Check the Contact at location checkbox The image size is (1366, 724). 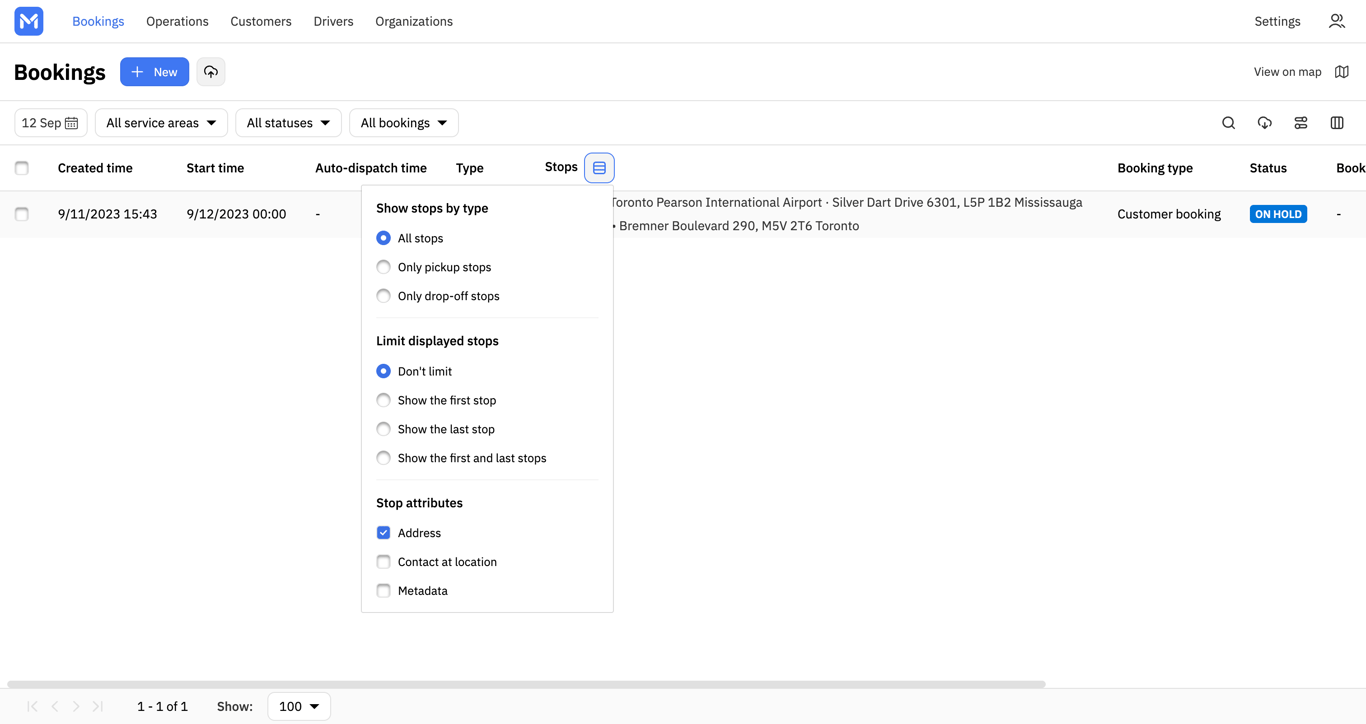coord(383,562)
